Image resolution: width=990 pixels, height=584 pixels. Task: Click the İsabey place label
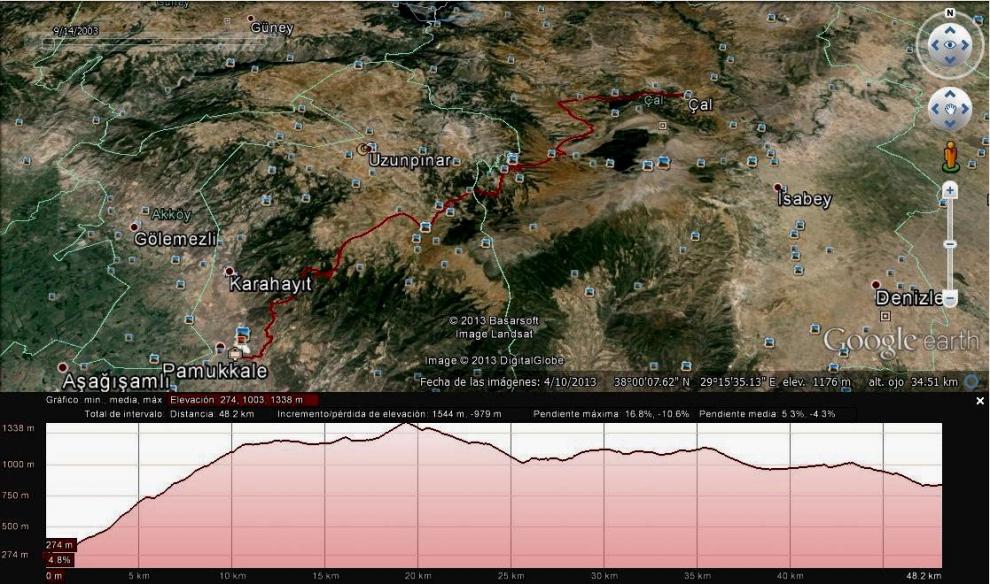pyautogui.click(x=804, y=199)
